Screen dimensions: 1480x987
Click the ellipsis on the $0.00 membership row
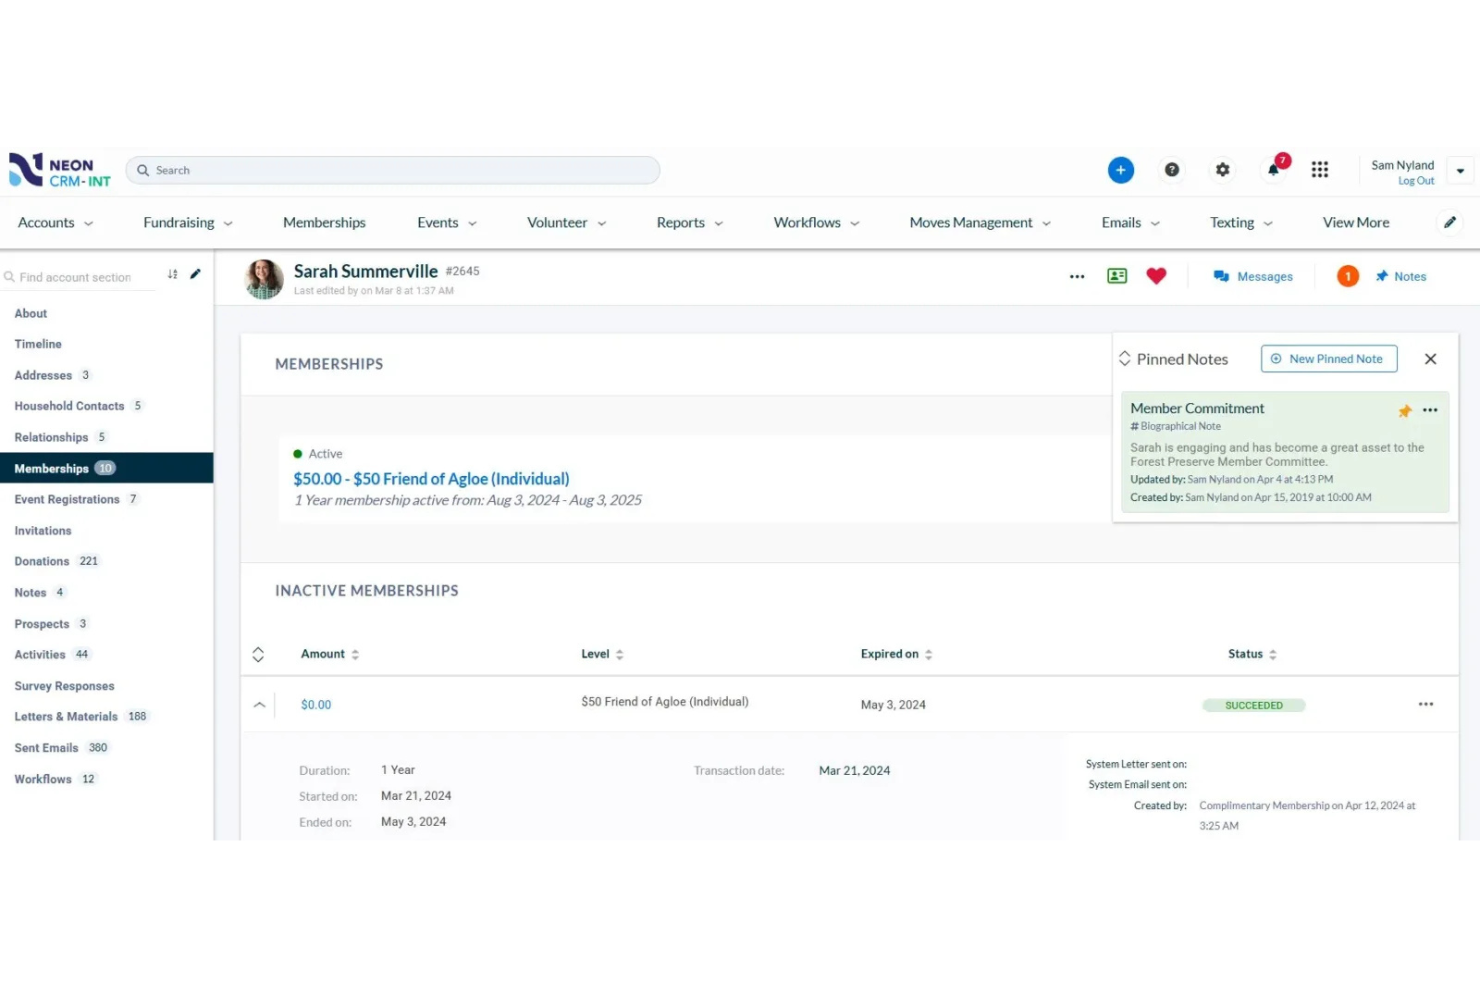pos(1425,704)
